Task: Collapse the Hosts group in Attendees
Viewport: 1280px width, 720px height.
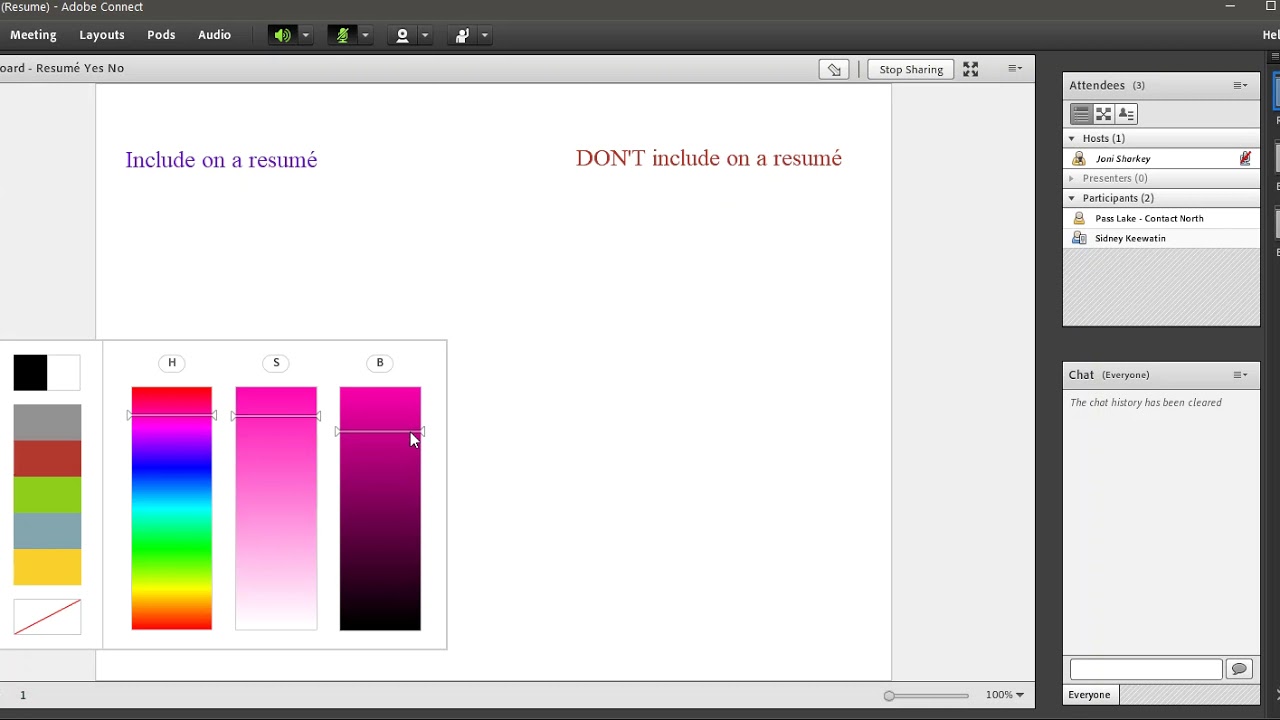Action: (1072, 138)
